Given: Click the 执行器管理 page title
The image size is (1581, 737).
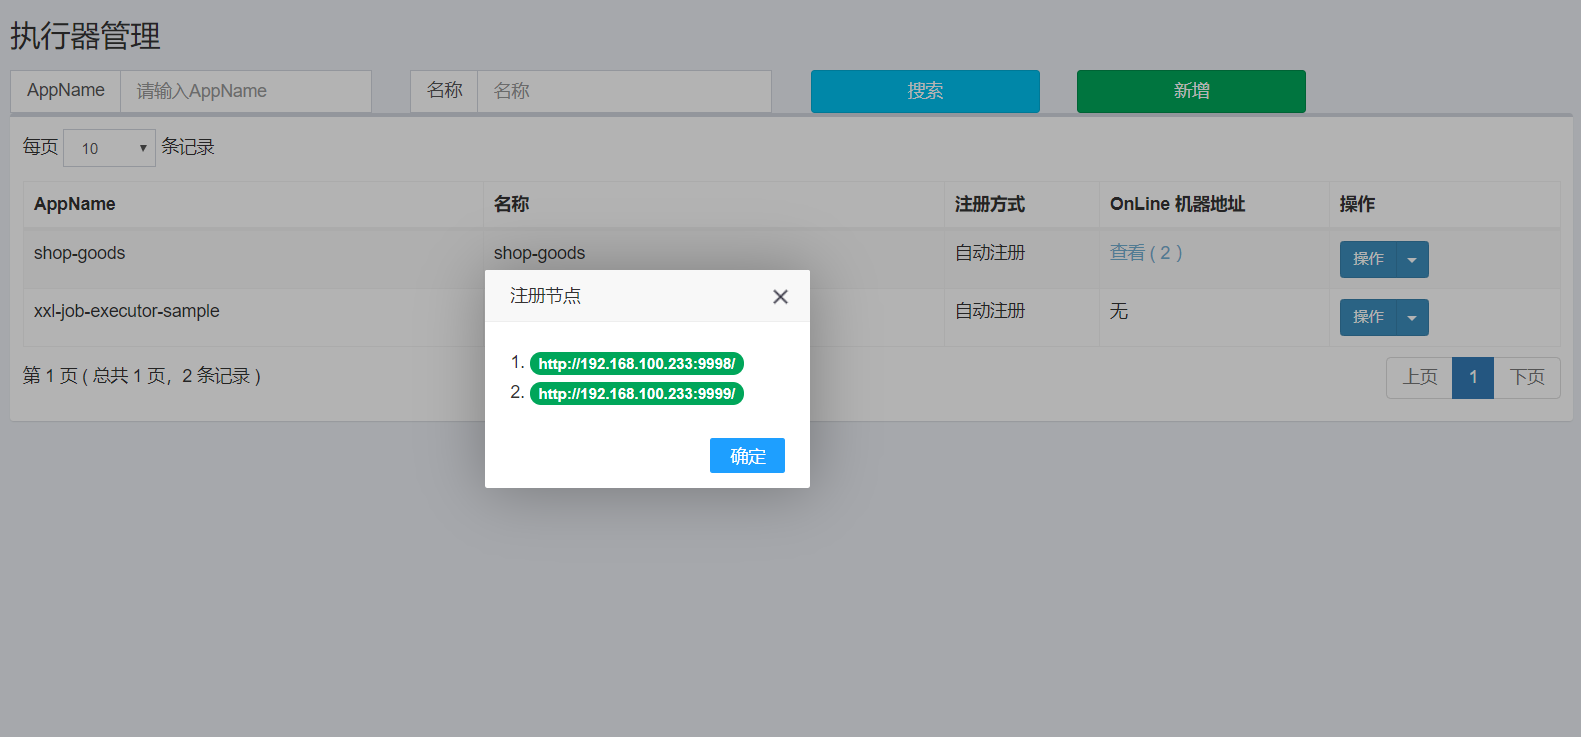Looking at the screenshot, I should click(x=85, y=36).
